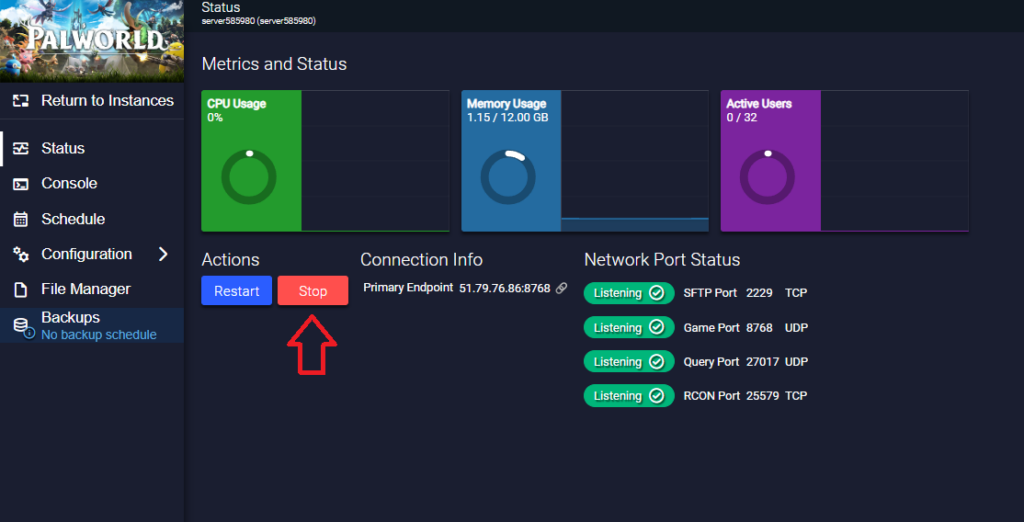Click the Backups database icon
1024x522 pixels.
(20, 326)
